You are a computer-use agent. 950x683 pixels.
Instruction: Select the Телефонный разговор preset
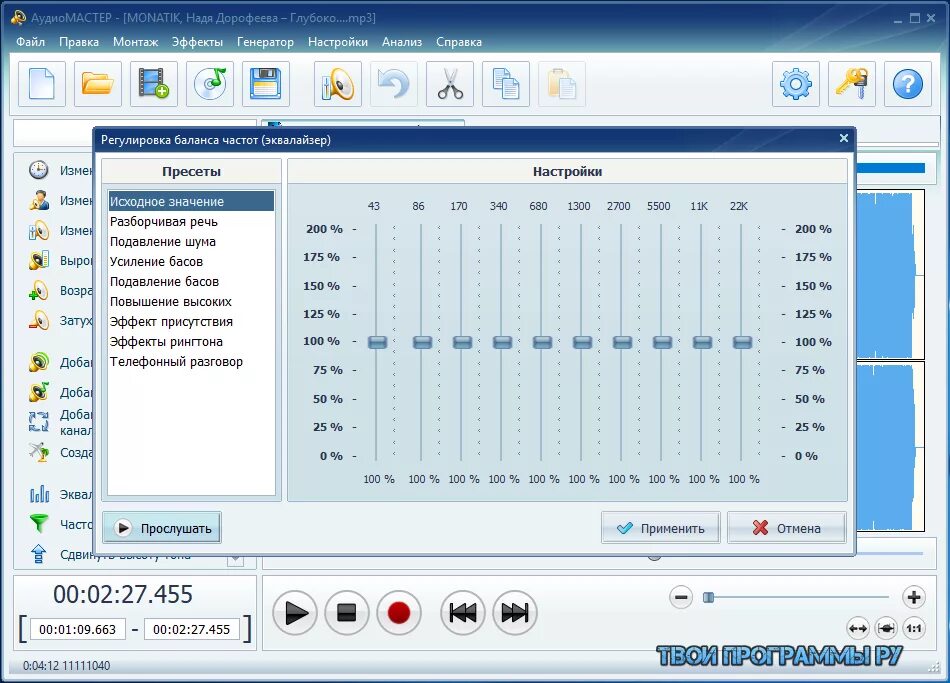click(x=191, y=361)
